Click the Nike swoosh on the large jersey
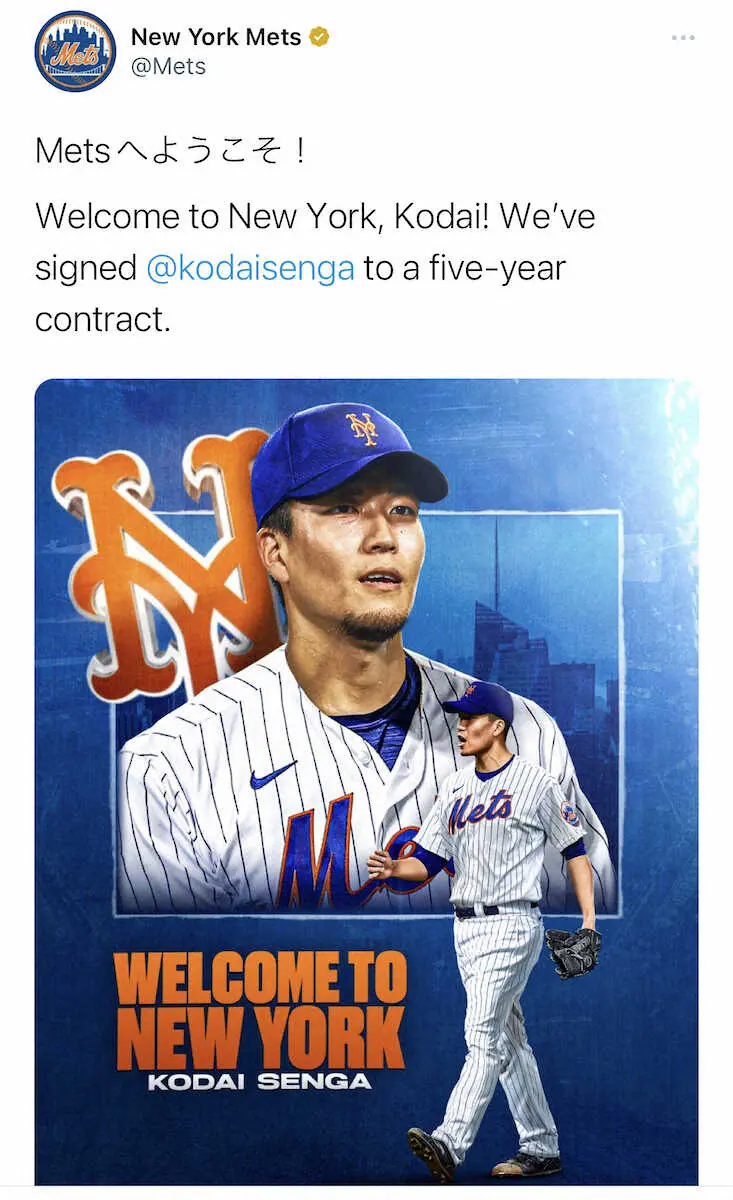 [272, 773]
